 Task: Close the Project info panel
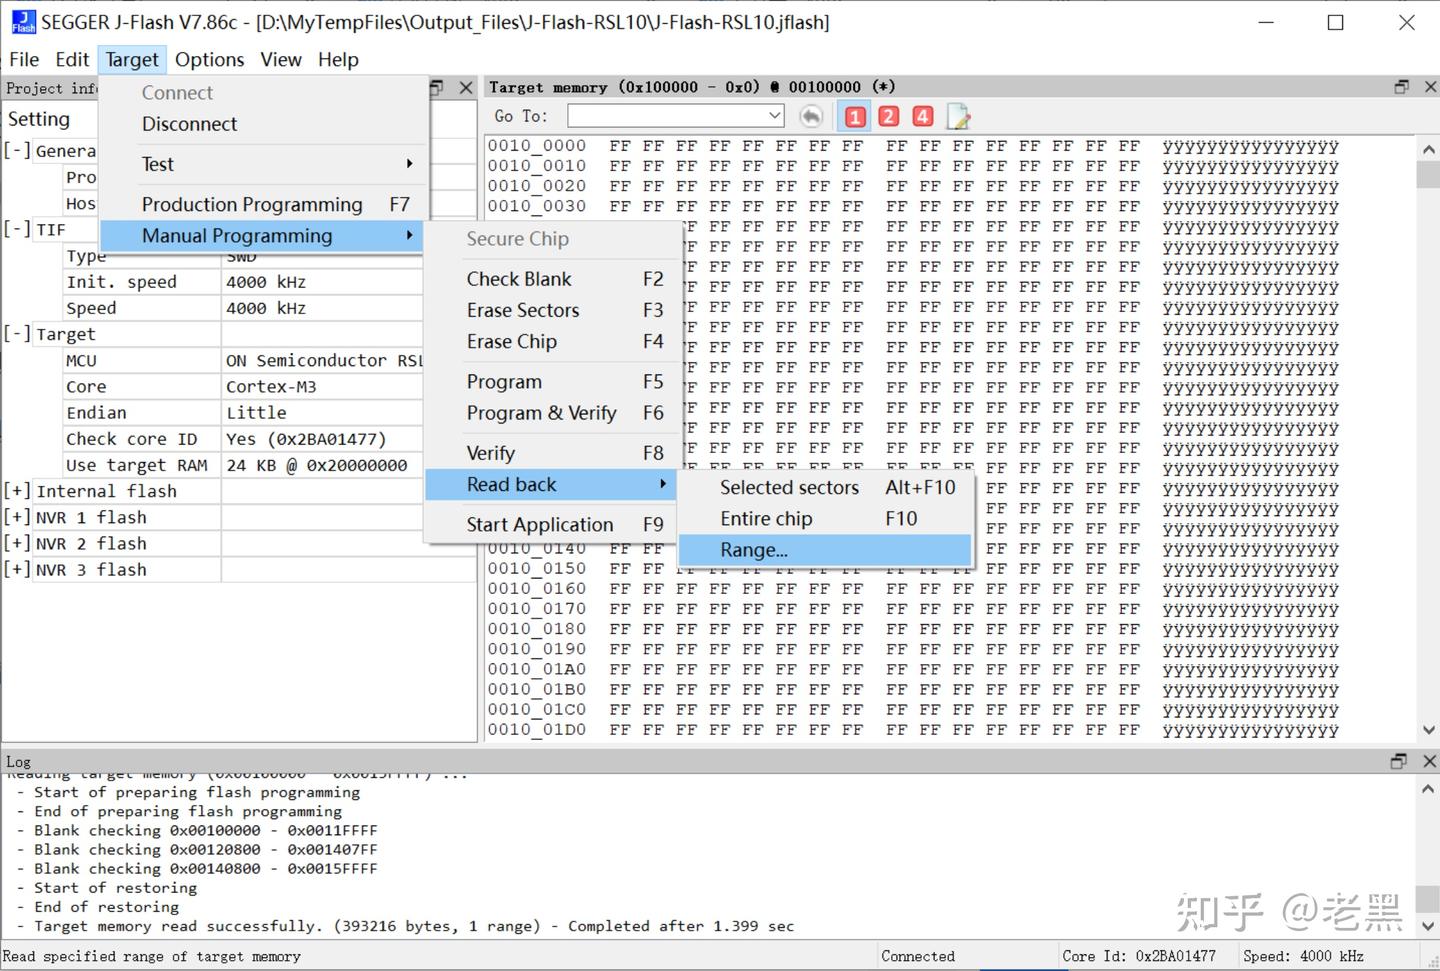(466, 88)
